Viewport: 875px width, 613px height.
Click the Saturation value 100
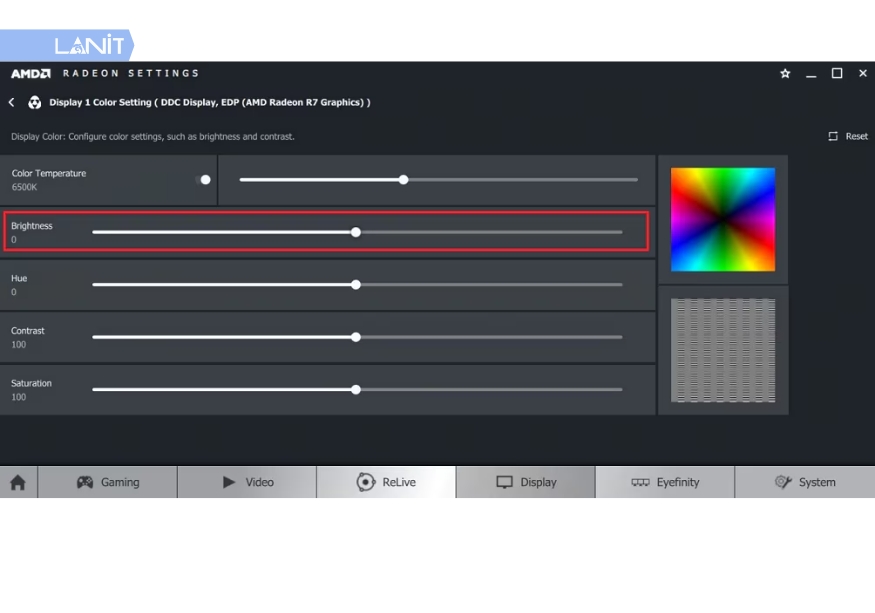point(18,397)
